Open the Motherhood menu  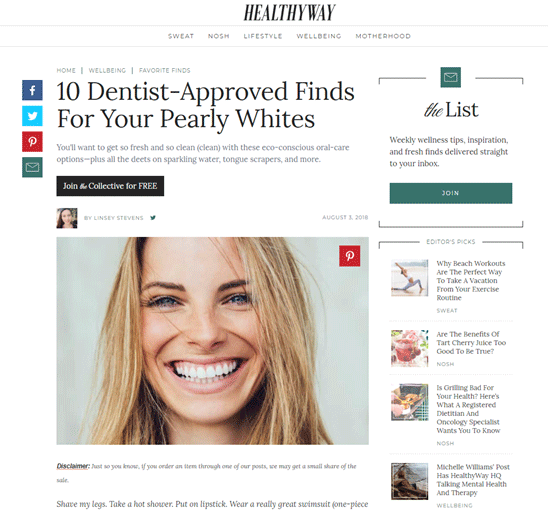point(383,36)
